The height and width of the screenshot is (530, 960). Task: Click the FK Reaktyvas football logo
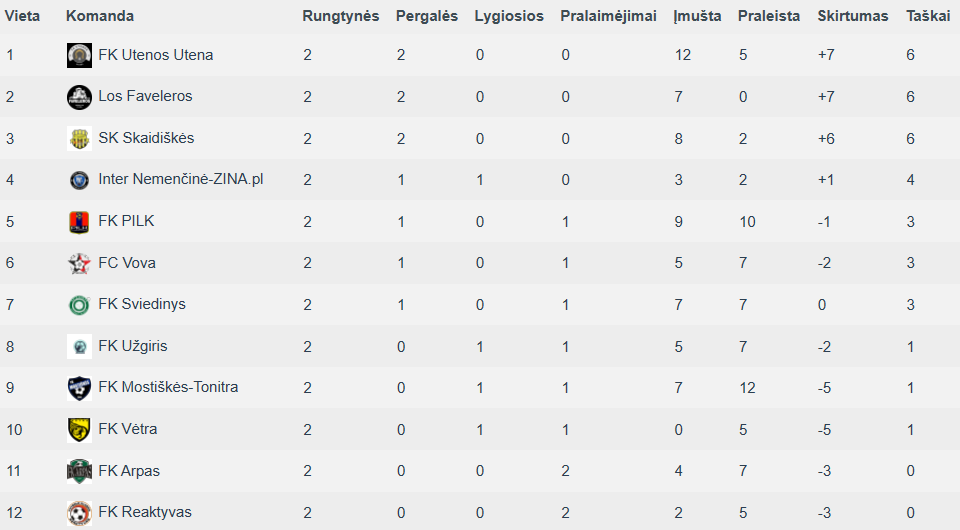tap(79, 513)
